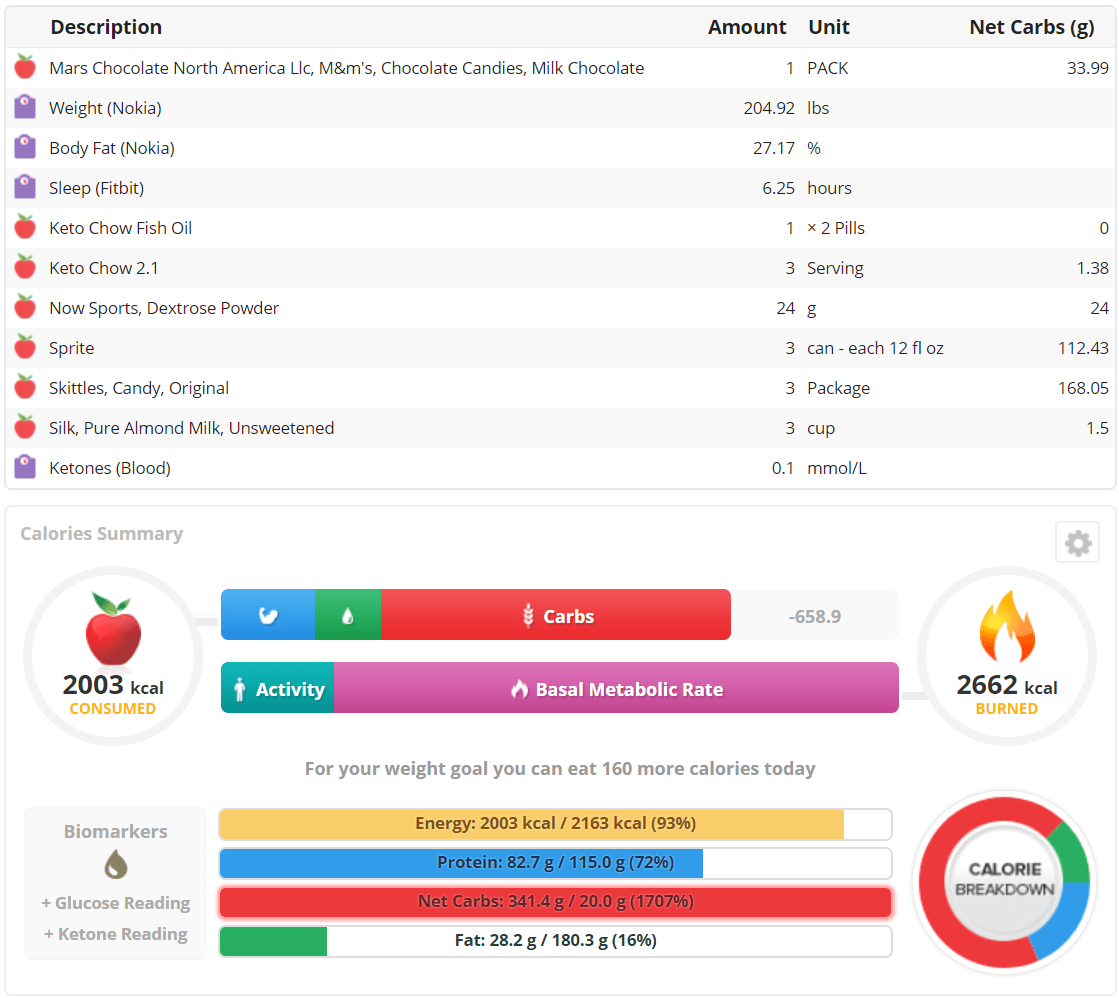Click the 2662 kcal burned figure
This screenshot has height=998, width=1119.
[x=1007, y=685]
